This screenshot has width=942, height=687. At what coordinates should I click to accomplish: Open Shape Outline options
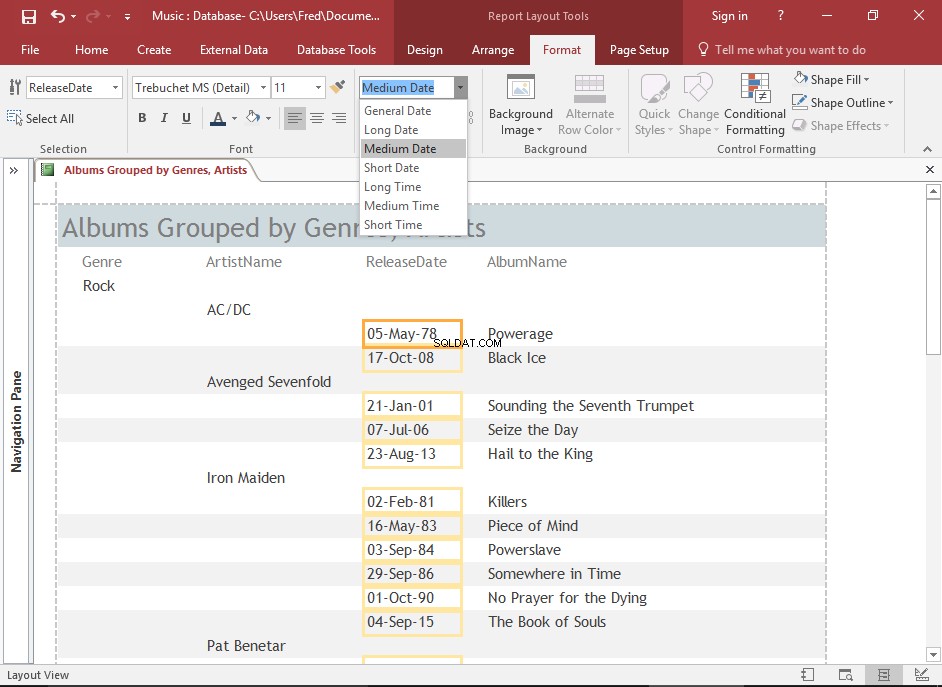coord(842,103)
